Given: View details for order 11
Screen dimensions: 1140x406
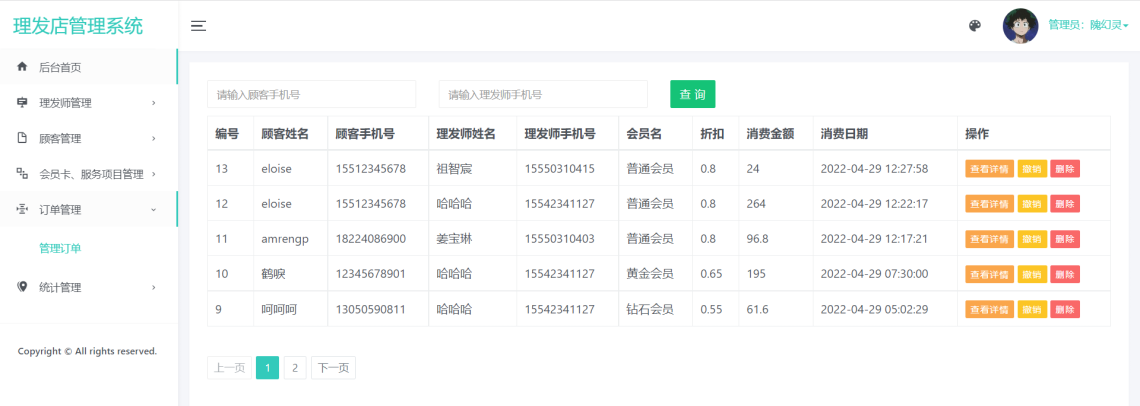Looking at the screenshot, I should point(989,239).
